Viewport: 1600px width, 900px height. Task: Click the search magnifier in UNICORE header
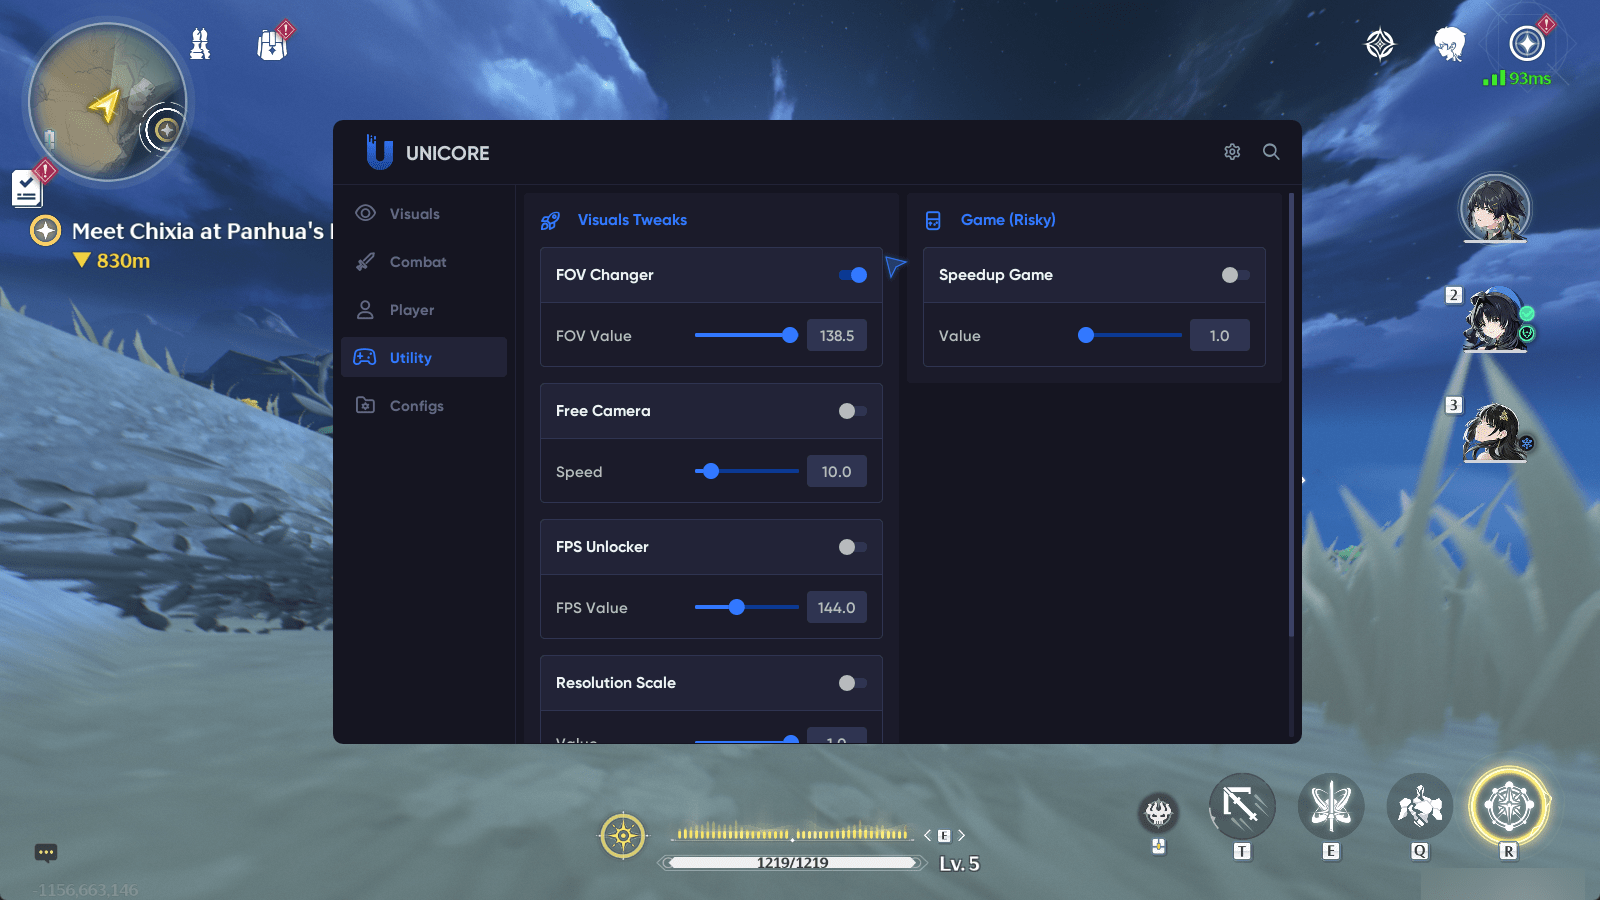[1271, 152]
